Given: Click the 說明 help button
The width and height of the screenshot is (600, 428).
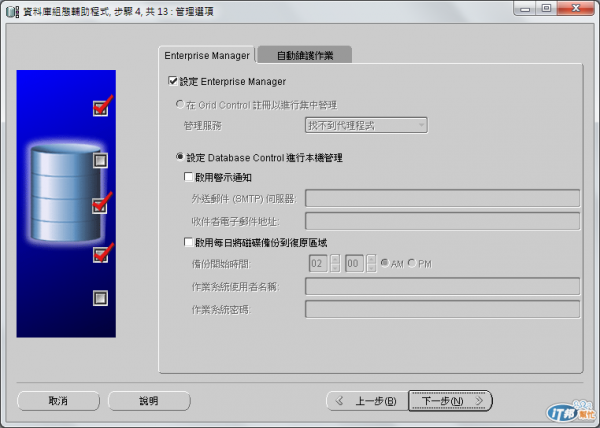Looking at the screenshot, I should pyautogui.click(x=149, y=401).
